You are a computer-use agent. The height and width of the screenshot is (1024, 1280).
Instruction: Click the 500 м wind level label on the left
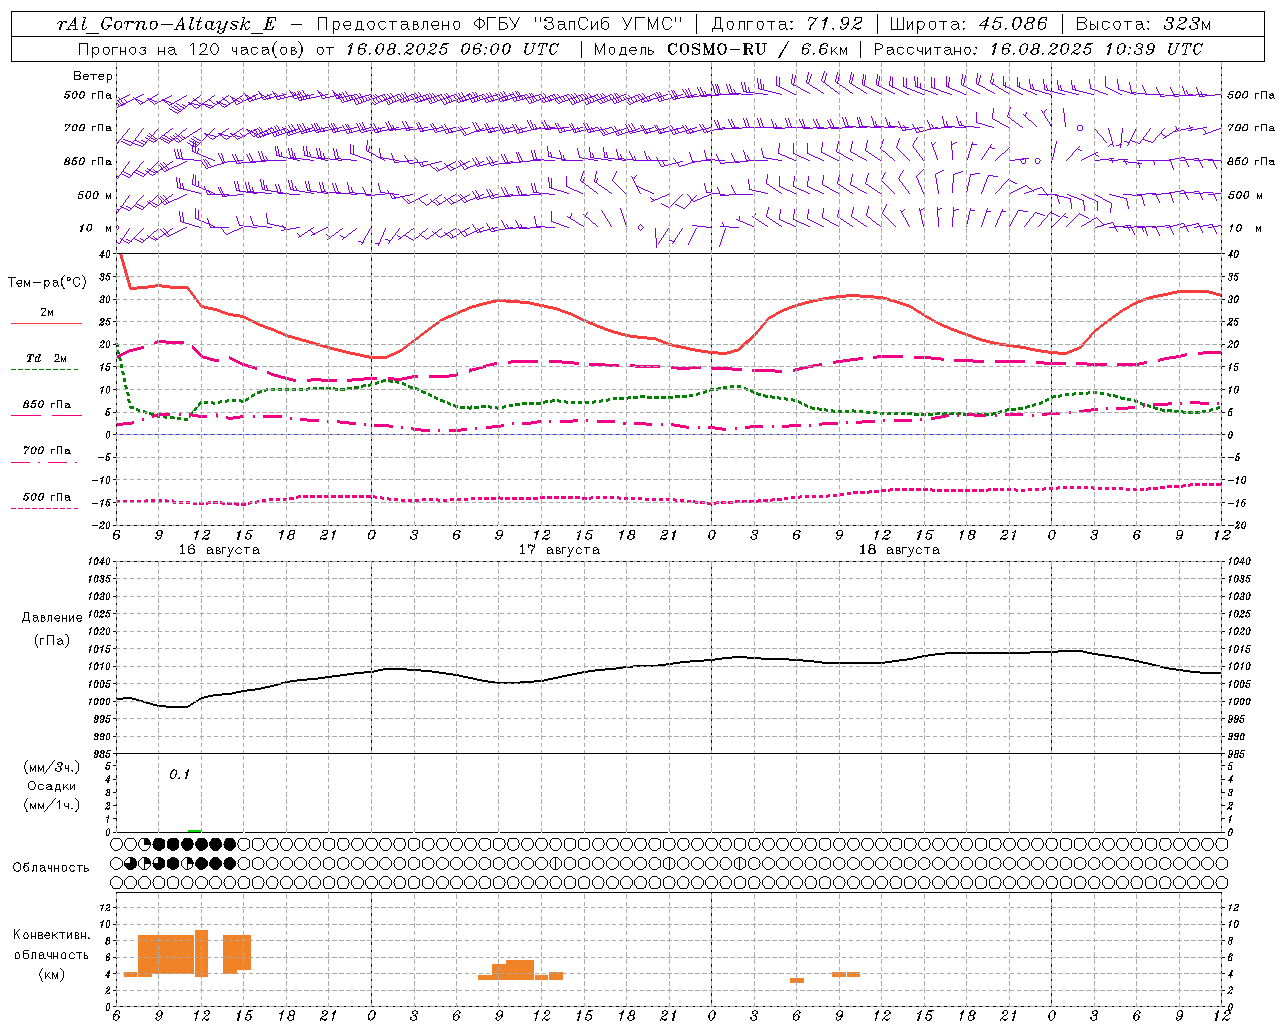pos(94,195)
